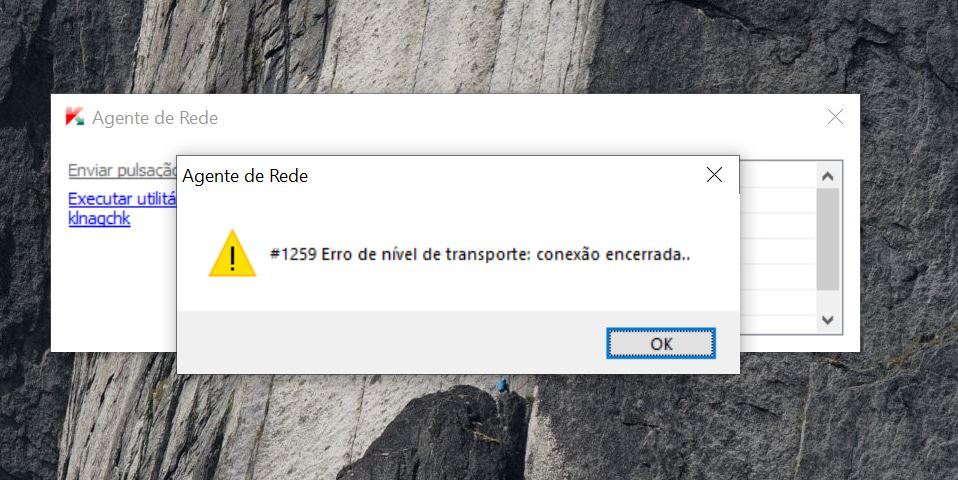Click the scrollbar track below the thumb
The height and width of the screenshot is (480, 958).
[x=828, y=300]
